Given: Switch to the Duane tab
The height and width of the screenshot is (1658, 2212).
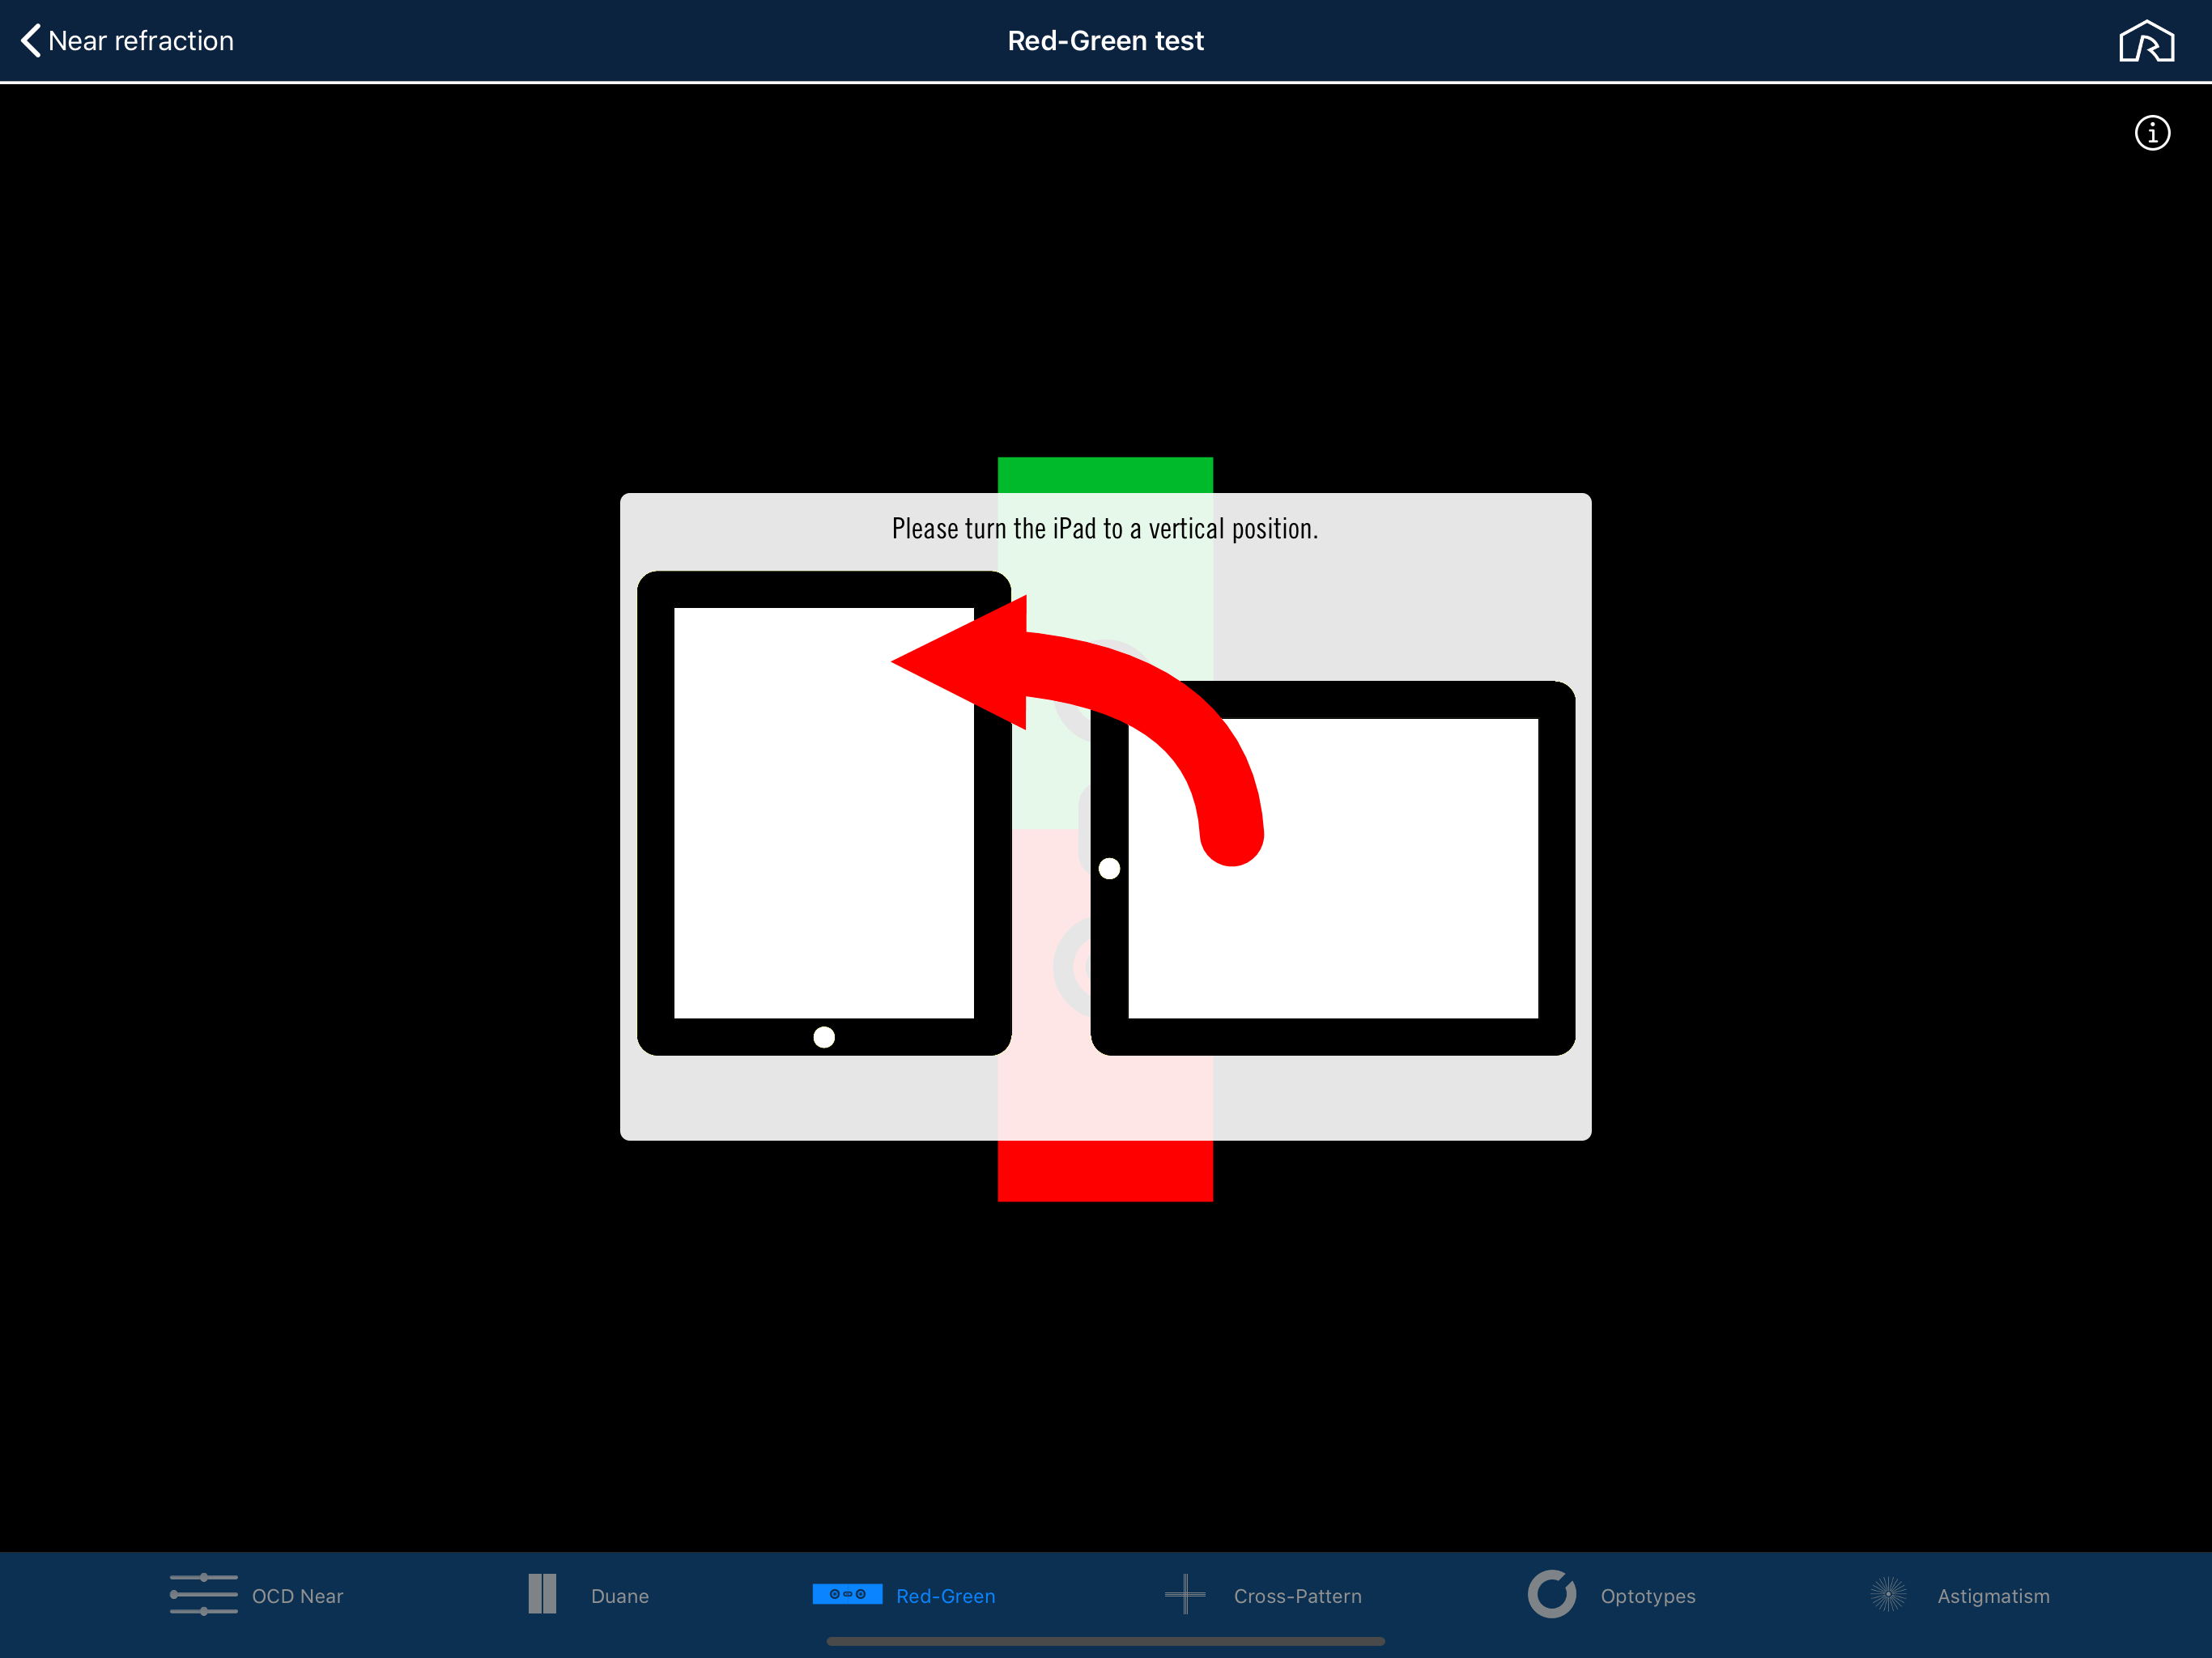Looking at the screenshot, I should tap(619, 1596).
